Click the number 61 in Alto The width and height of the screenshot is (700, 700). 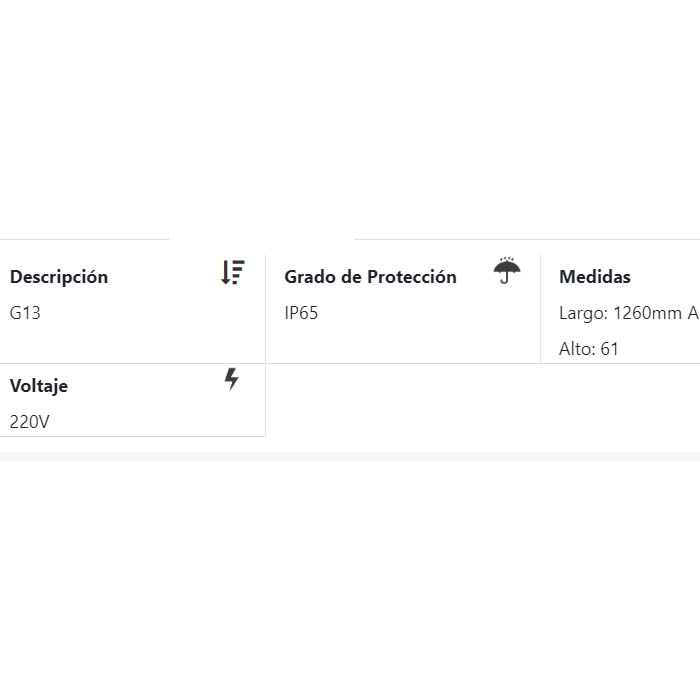point(610,349)
